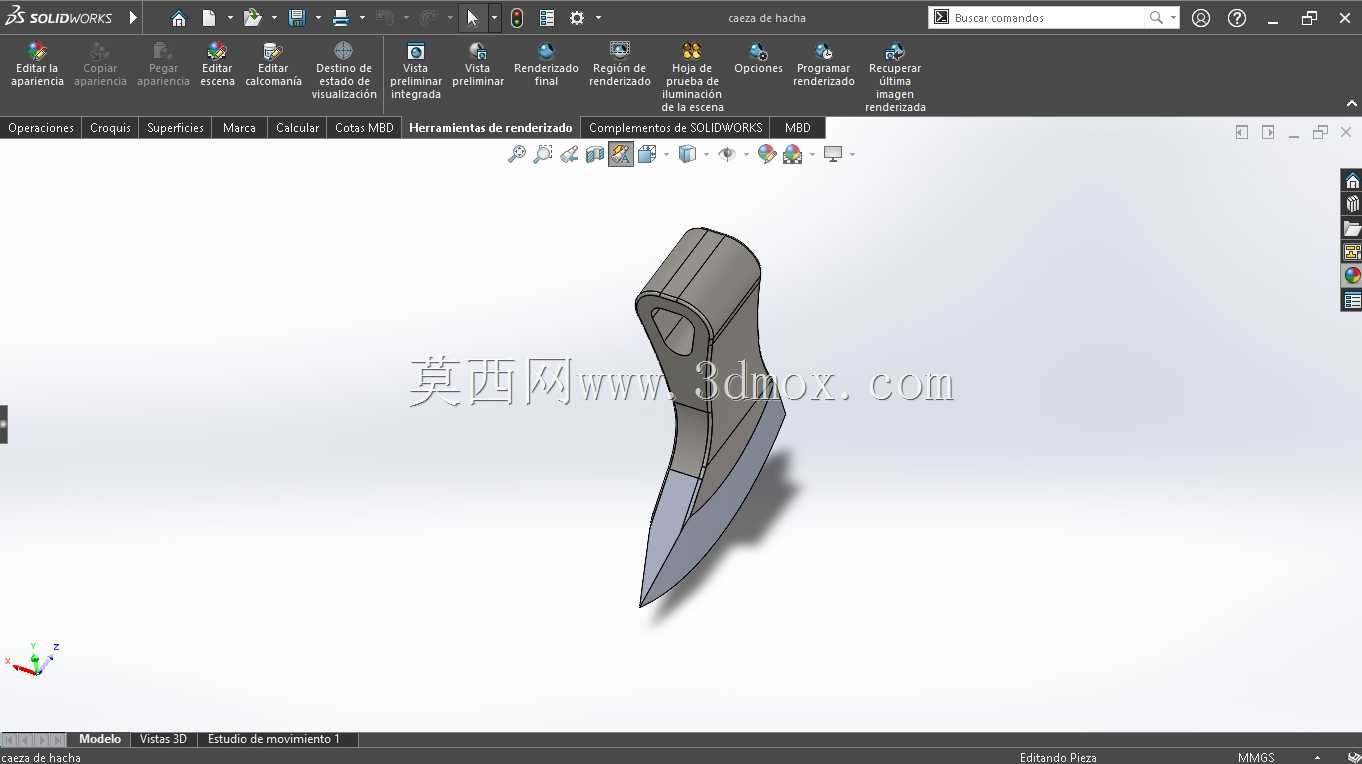Toggle the highlighted Dynamic Annotation Views icon
The height and width of the screenshot is (764, 1362).
click(621, 154)
